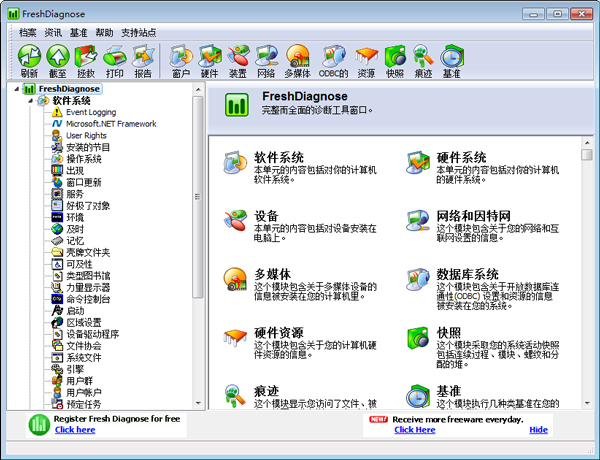Click the freeware 'Click Here' link
The height and width of the screenshot is (460, 600).
[x=415, y=430]
